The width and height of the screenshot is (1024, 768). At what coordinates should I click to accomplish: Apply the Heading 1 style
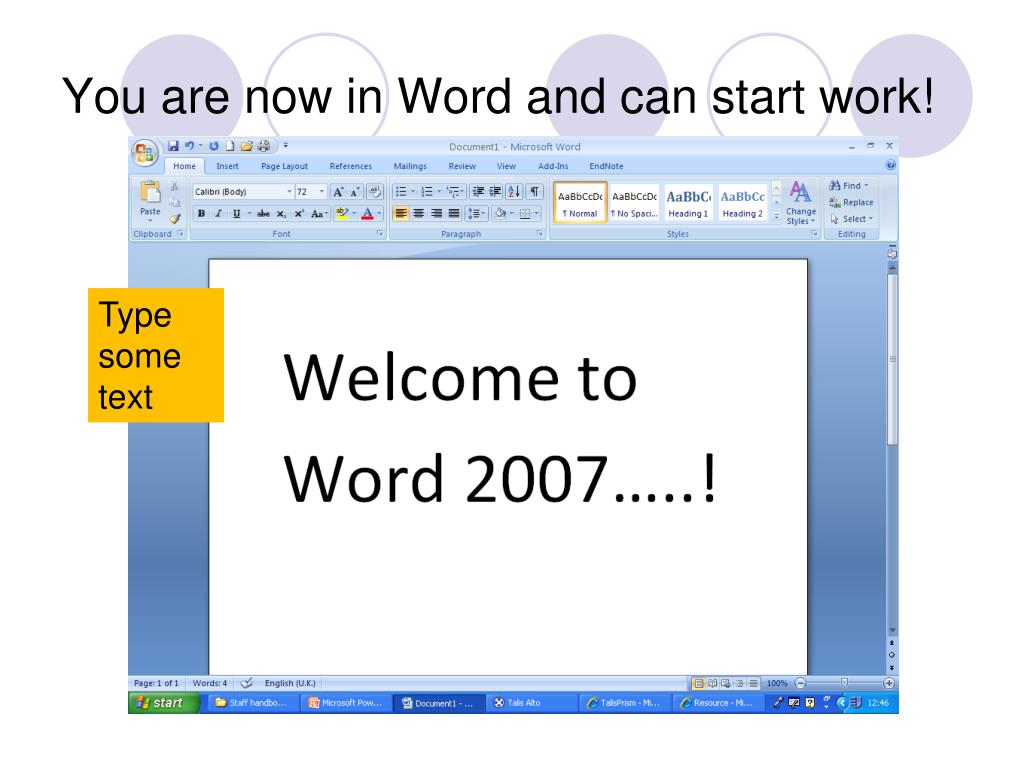[688, 203]
